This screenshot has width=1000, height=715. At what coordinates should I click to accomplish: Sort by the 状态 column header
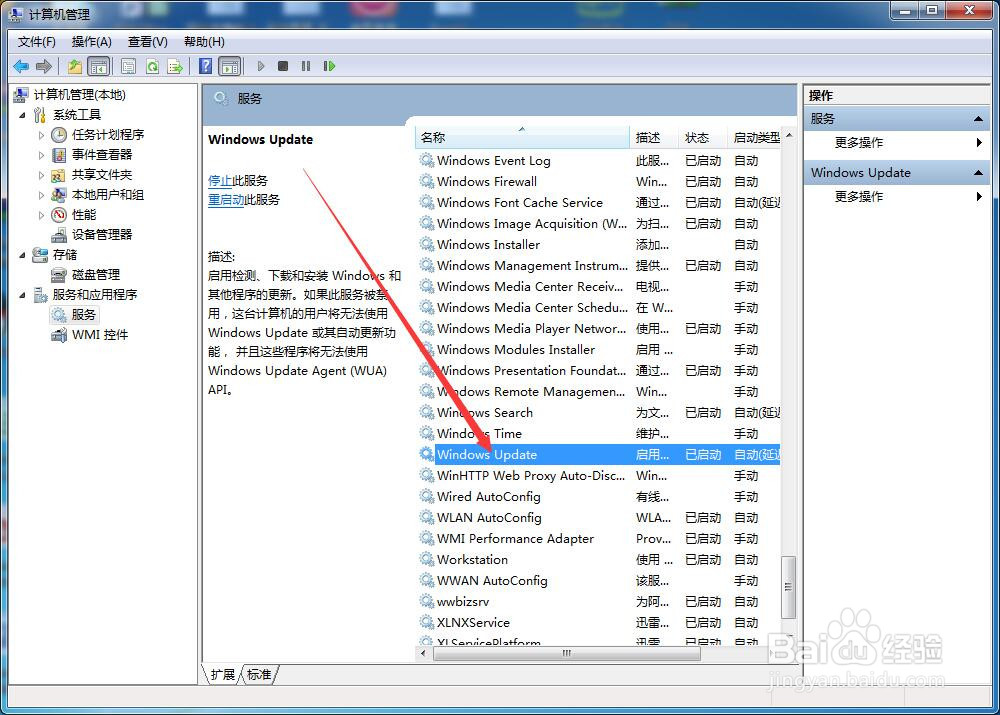click(x=702, y=137)
